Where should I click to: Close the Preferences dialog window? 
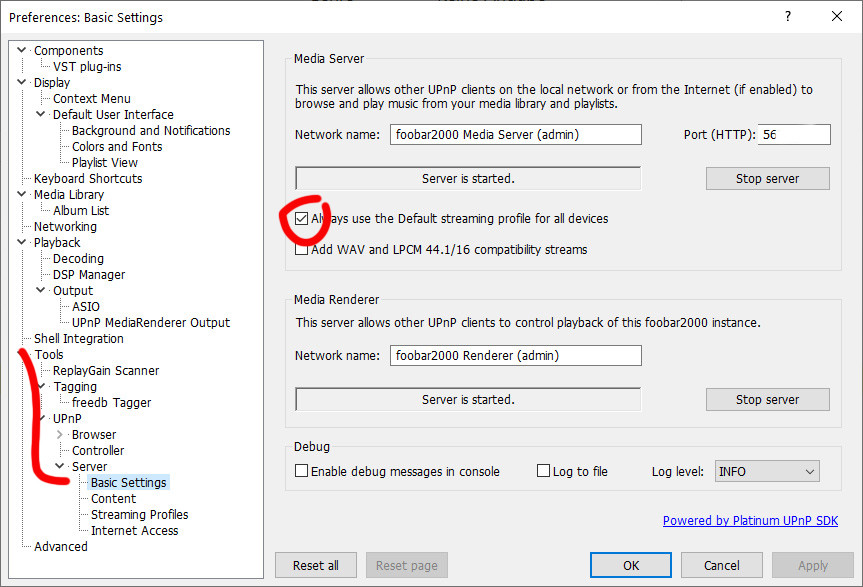point(837,16)
